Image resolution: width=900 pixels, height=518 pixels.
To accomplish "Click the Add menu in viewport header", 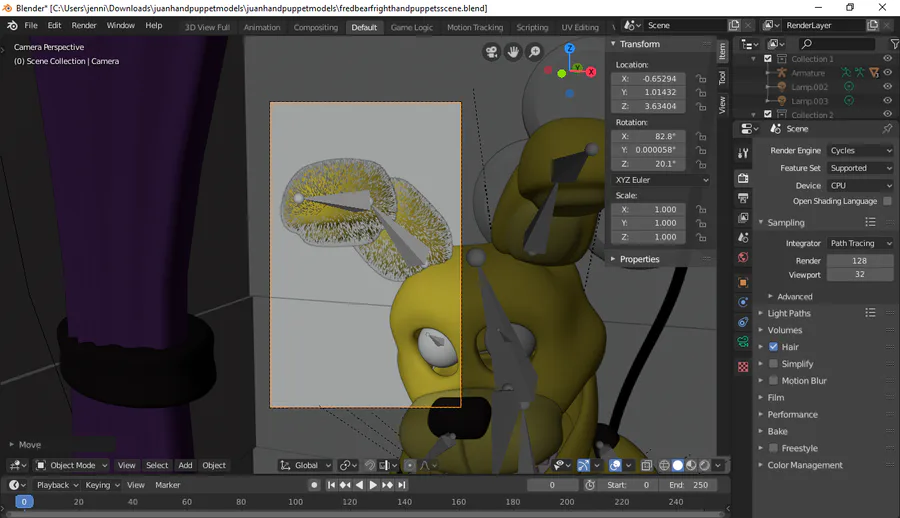I will (x=185, y=465).
